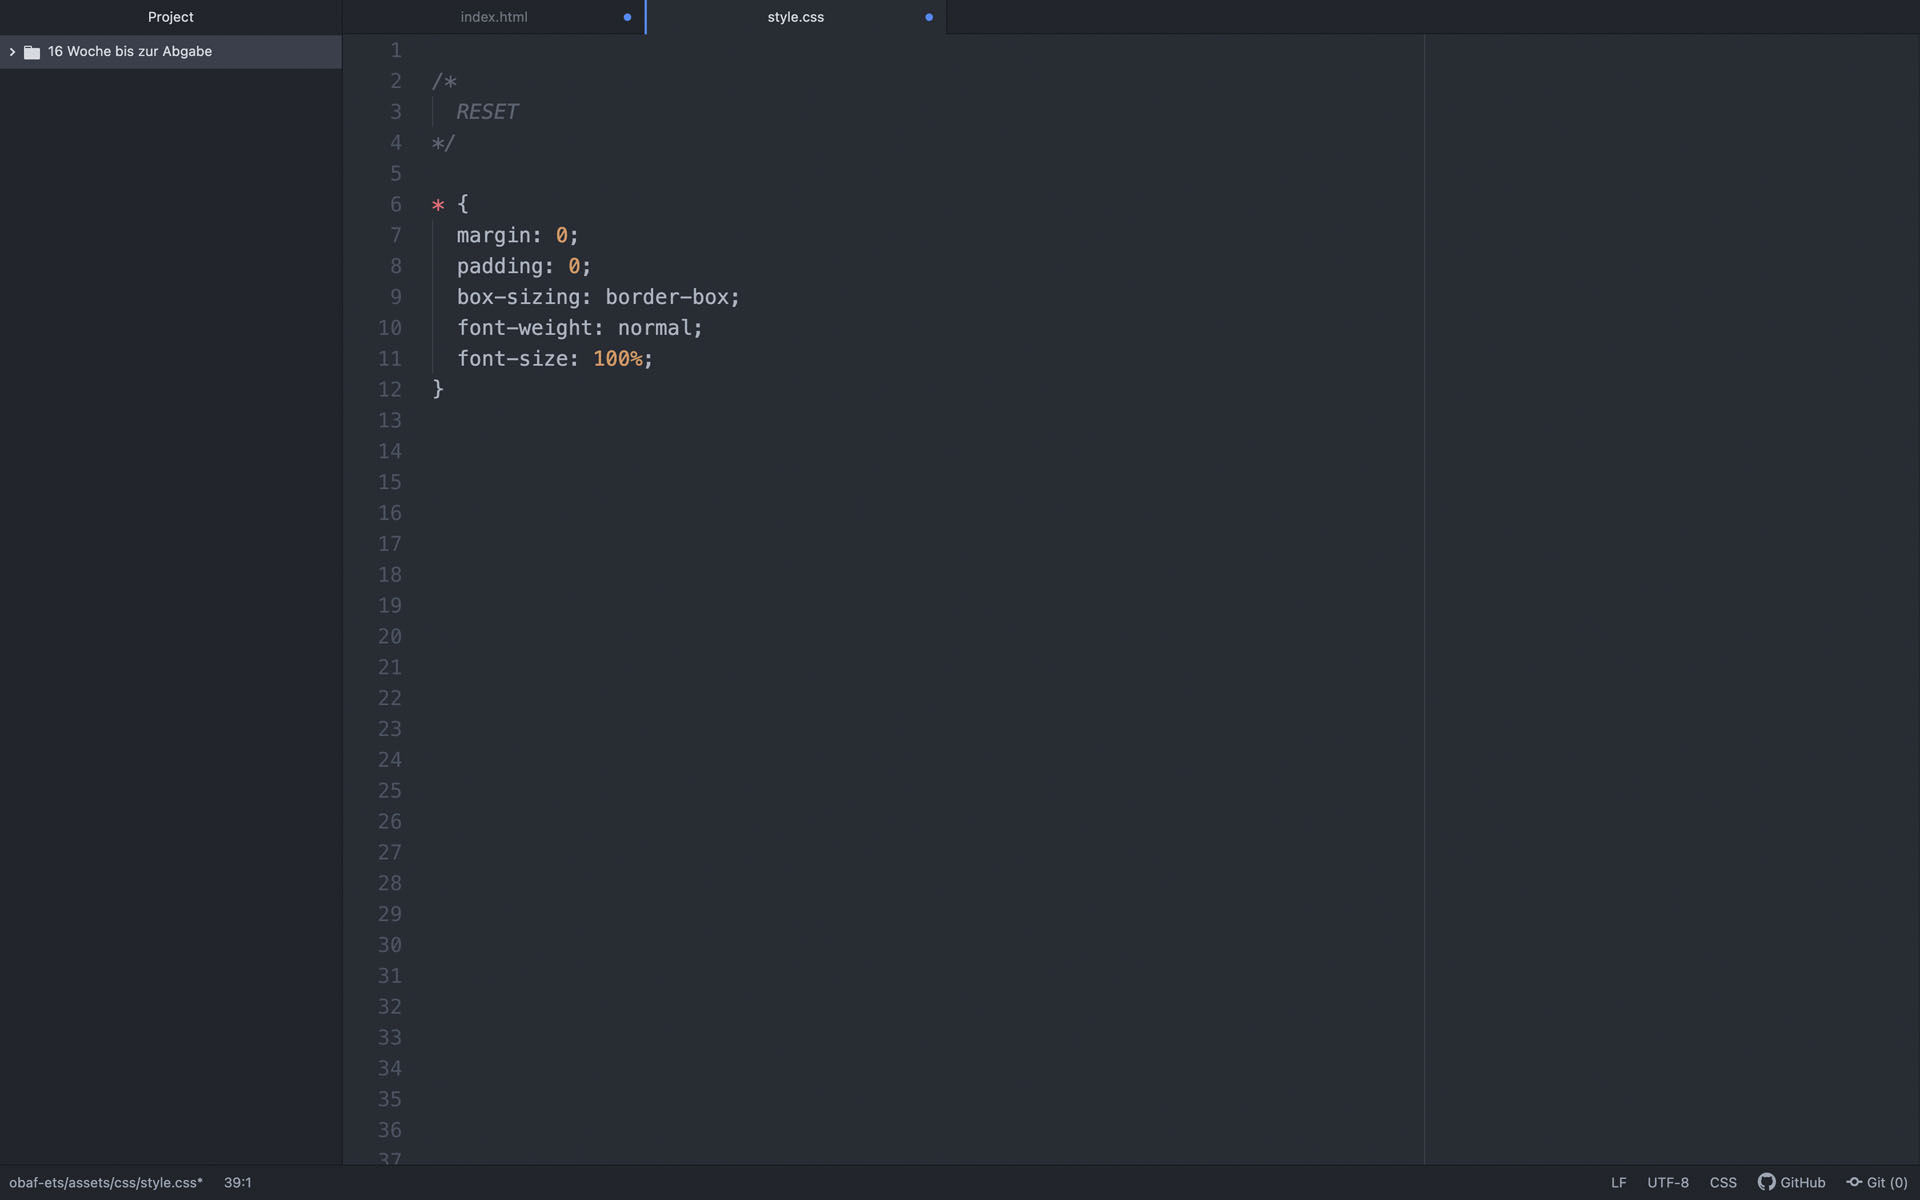Viewport: 1920px width, 1200px height.
Task: Click line number 36 in the gutter
Action: pos(390,1130)
